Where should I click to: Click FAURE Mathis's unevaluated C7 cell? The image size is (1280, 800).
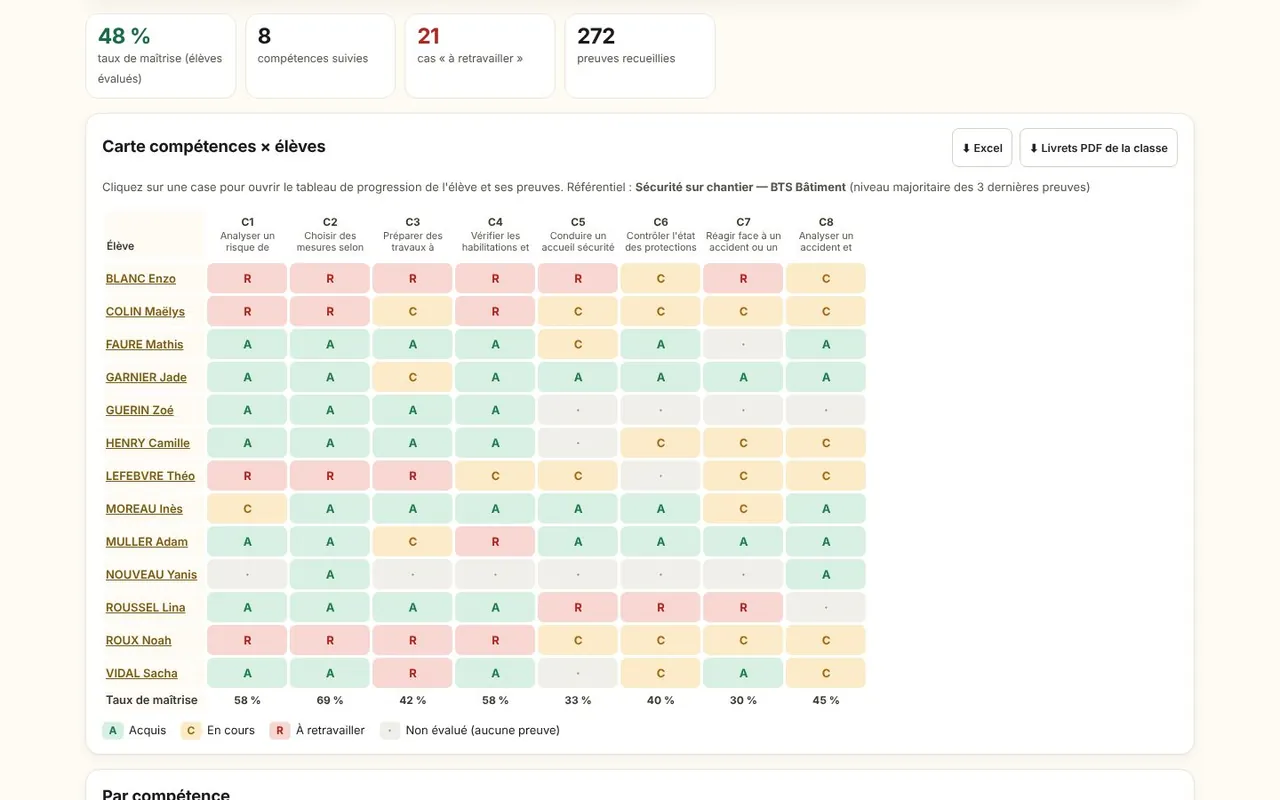click(743, 345)
